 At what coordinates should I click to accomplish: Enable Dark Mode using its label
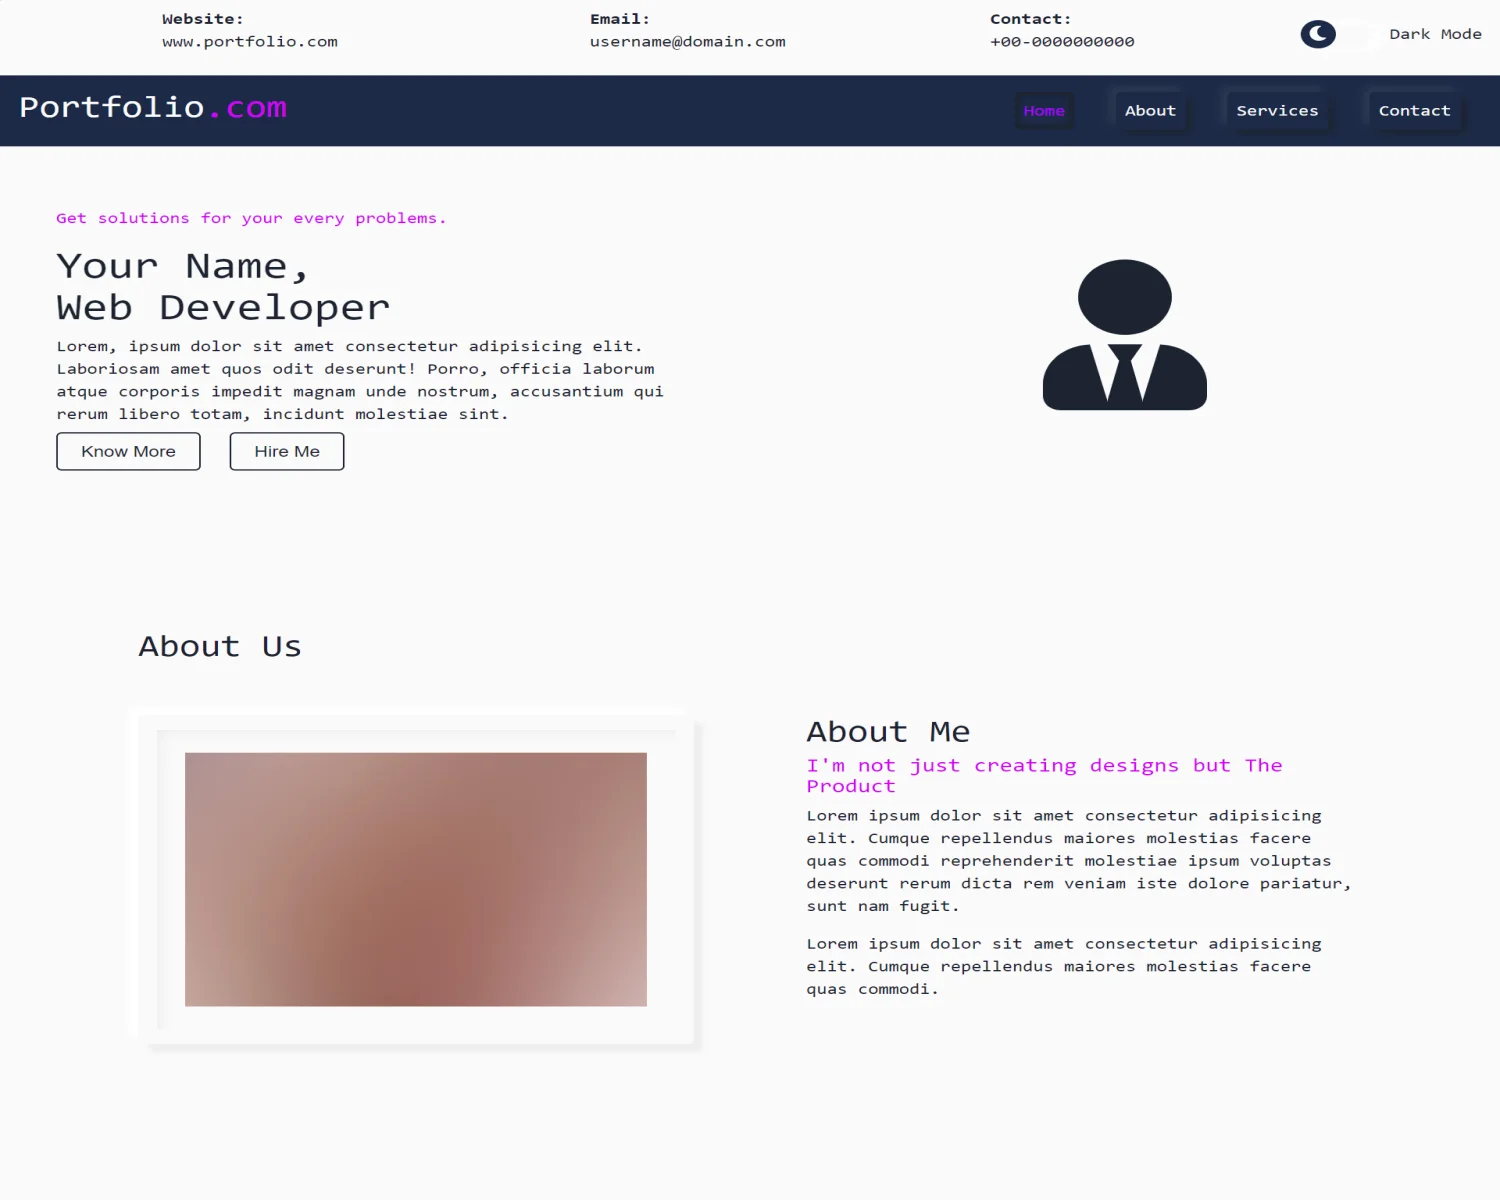pyautogui.click(x=1435, y=33)
